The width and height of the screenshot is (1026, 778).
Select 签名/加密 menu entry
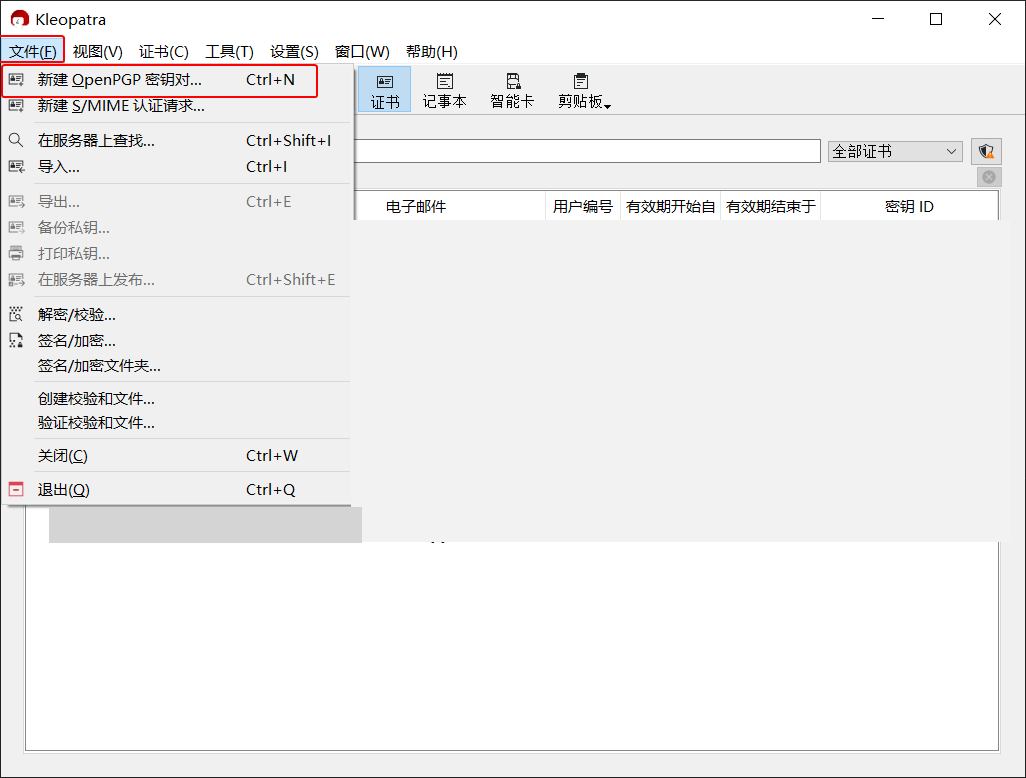(x=177, y=340)
